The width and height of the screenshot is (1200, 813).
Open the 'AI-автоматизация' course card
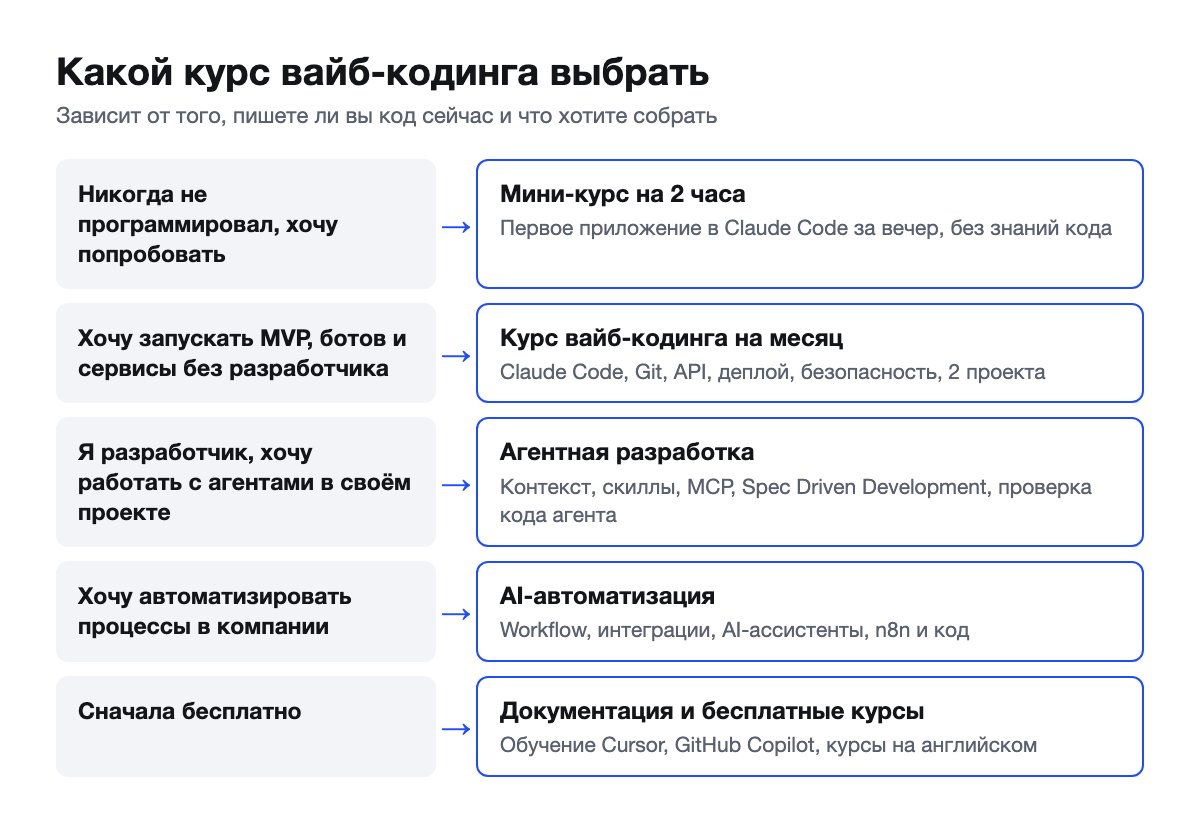click(810, 611)
